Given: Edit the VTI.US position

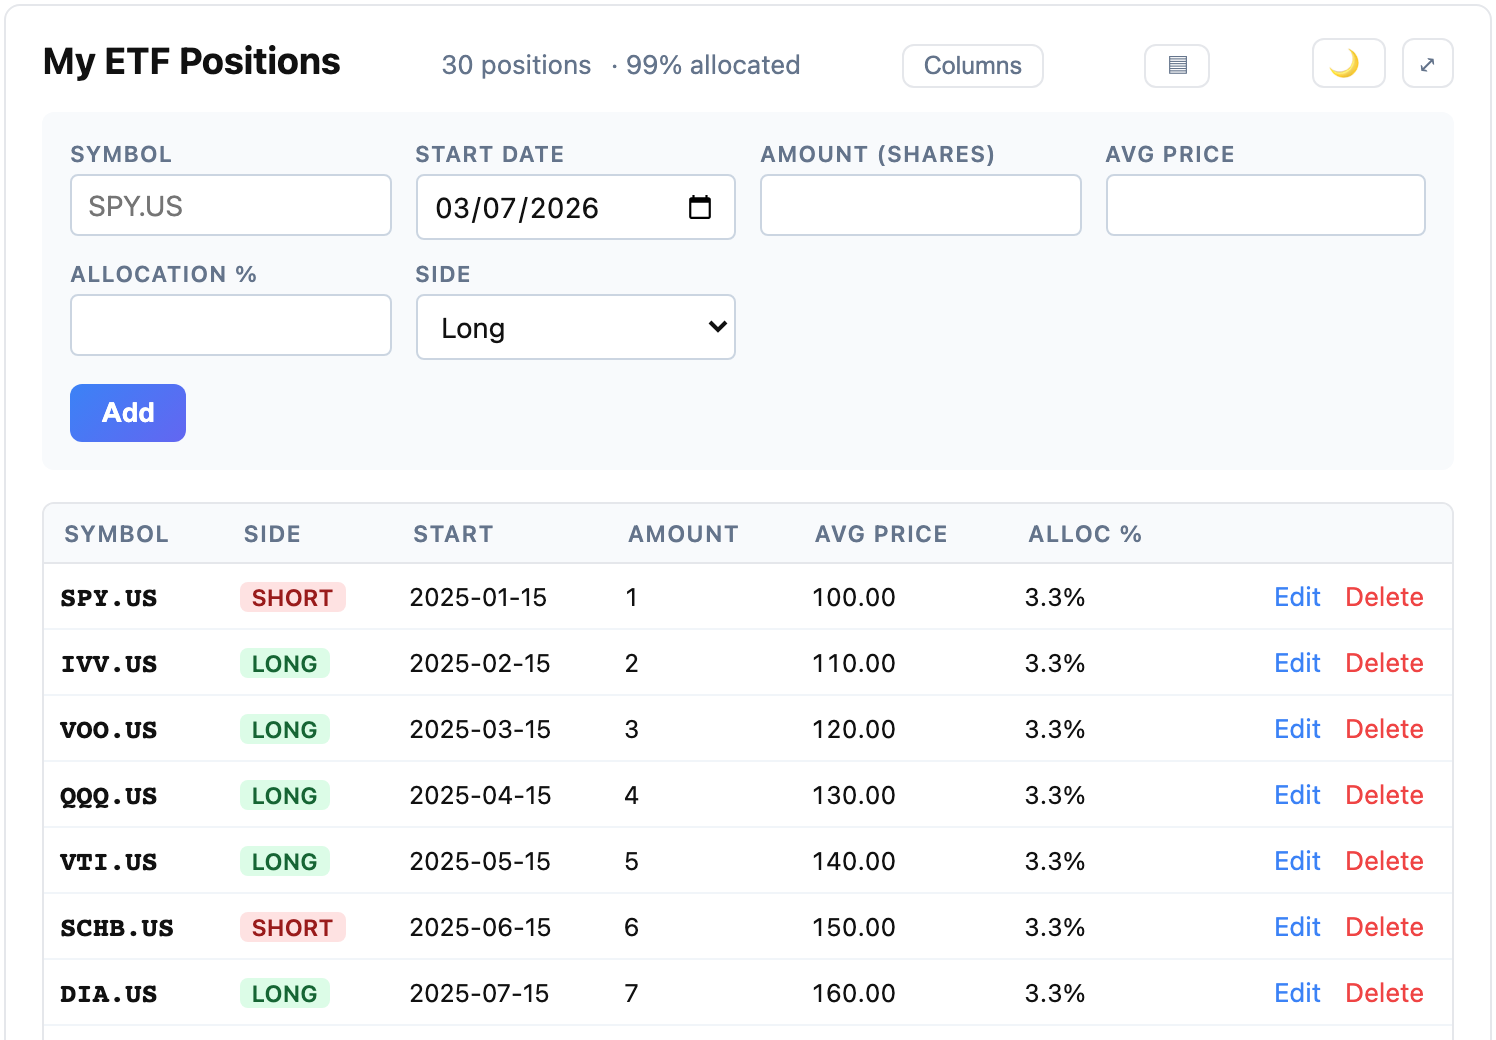Looking at the screenshot, I should (x=1297, y=861).
